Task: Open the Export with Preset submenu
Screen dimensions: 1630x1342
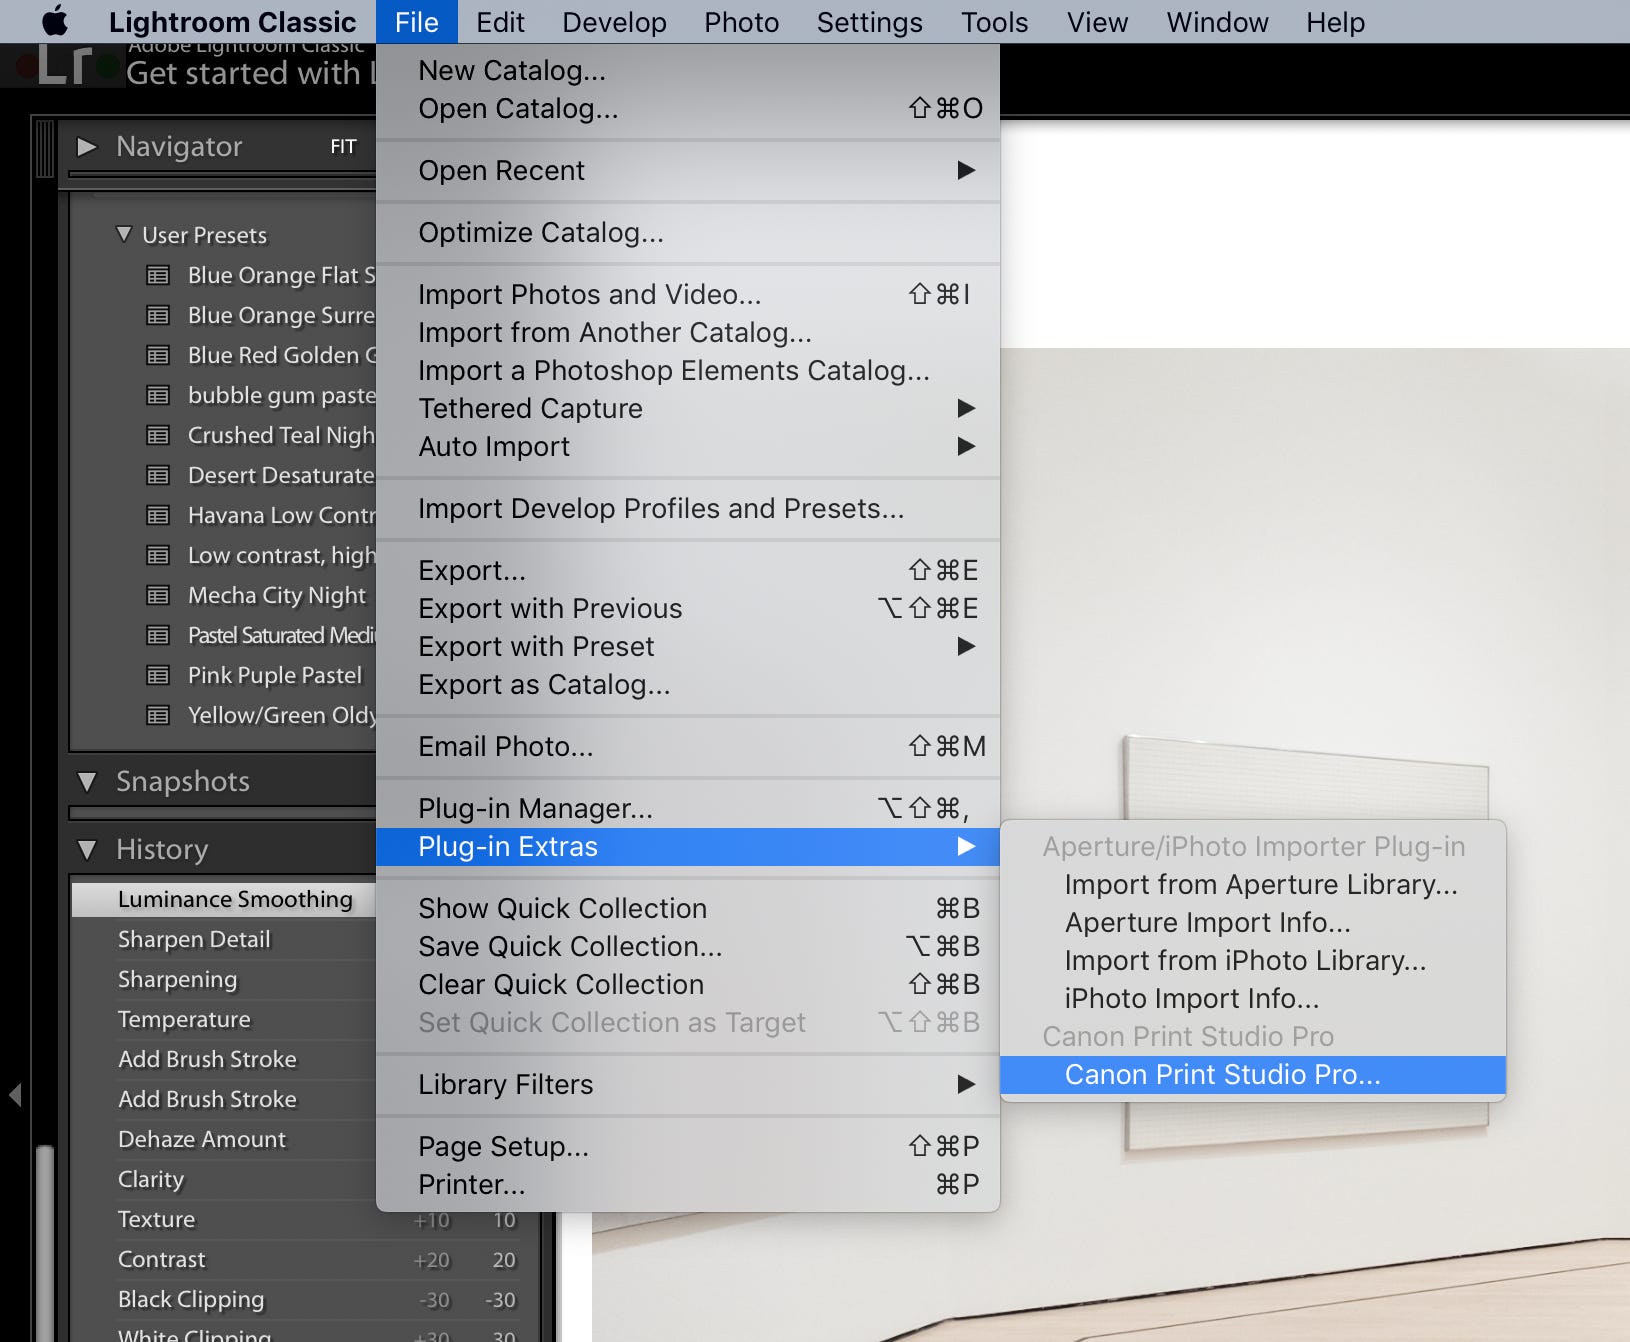Action: pos(688,646)
